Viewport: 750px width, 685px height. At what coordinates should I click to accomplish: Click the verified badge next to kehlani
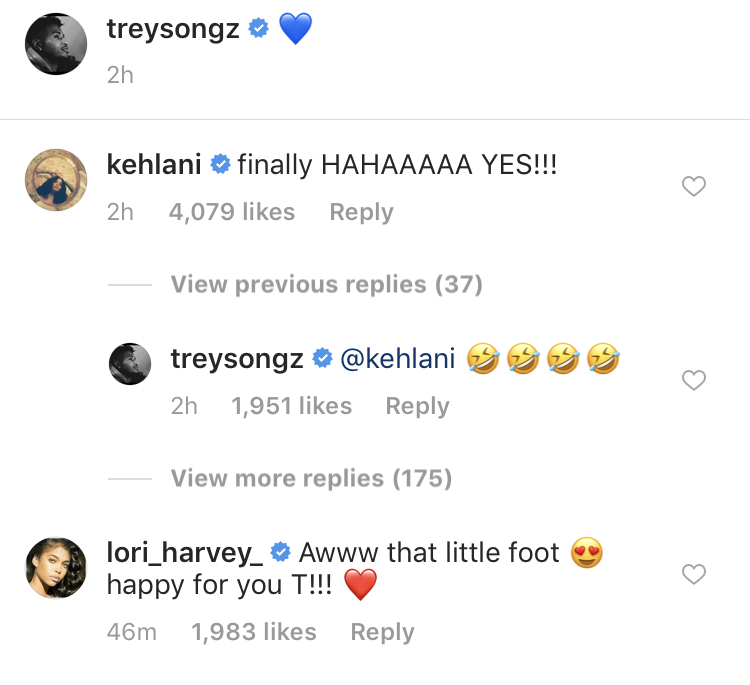tap(221, 165)
